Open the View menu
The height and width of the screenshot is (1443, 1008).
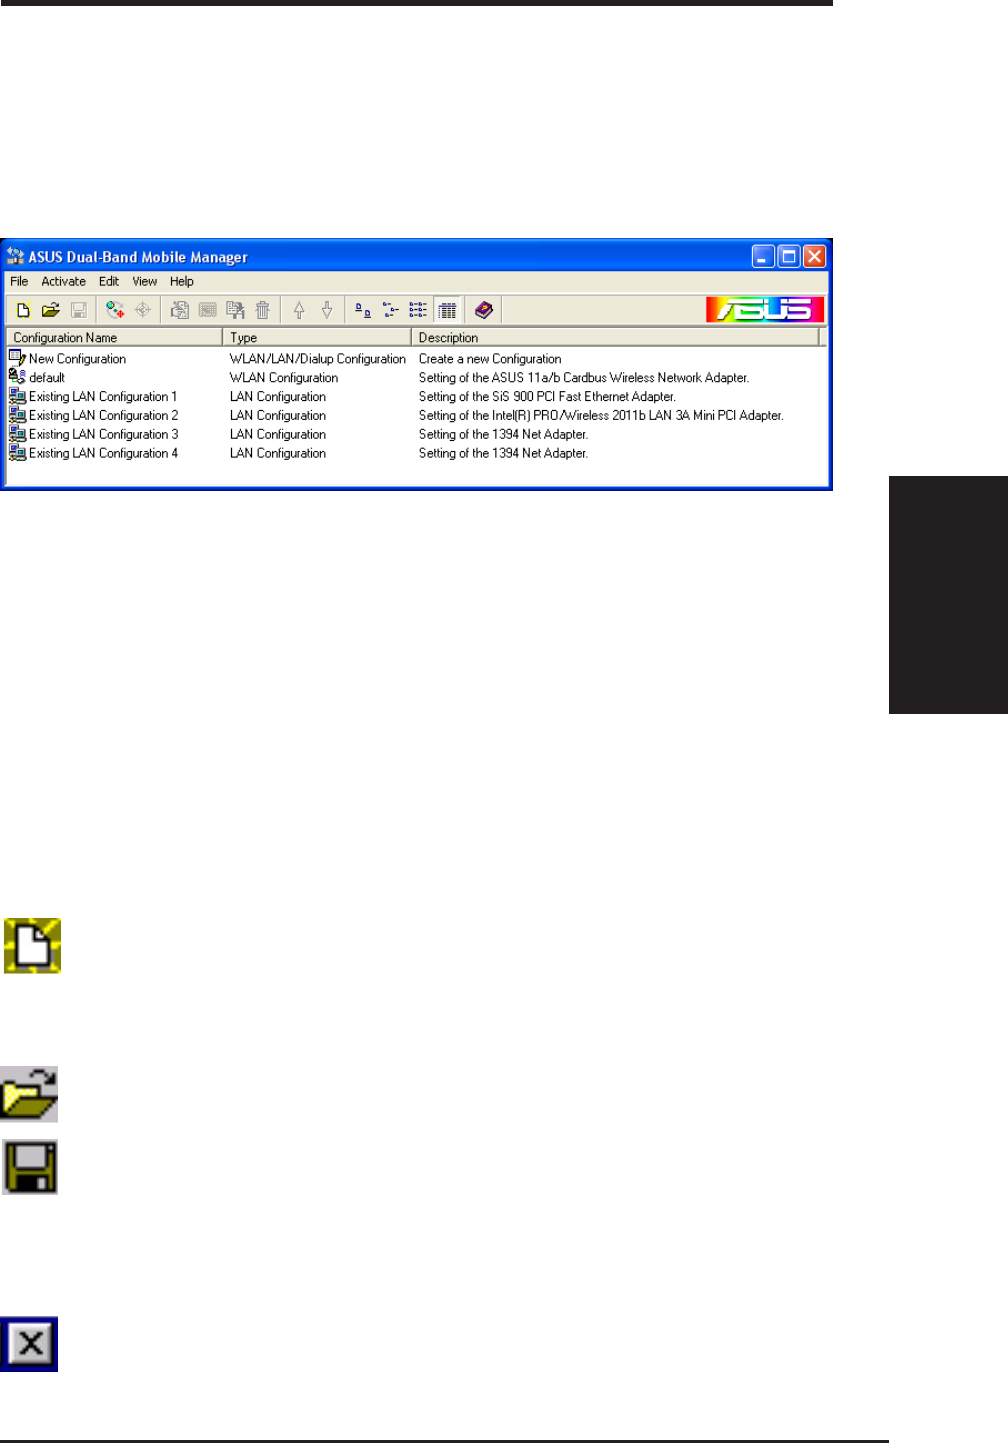pos(145,282)
